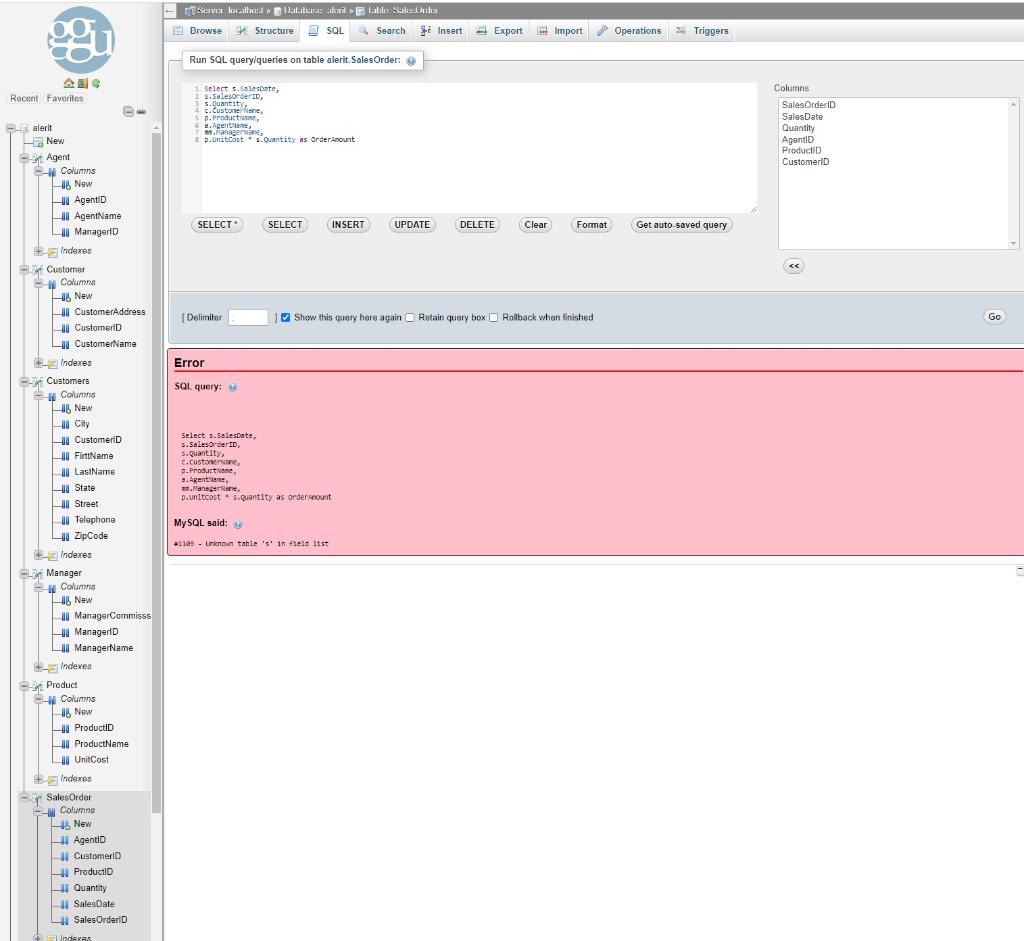Collapse the Columns panel with the << control

click(x=793, y=265)
